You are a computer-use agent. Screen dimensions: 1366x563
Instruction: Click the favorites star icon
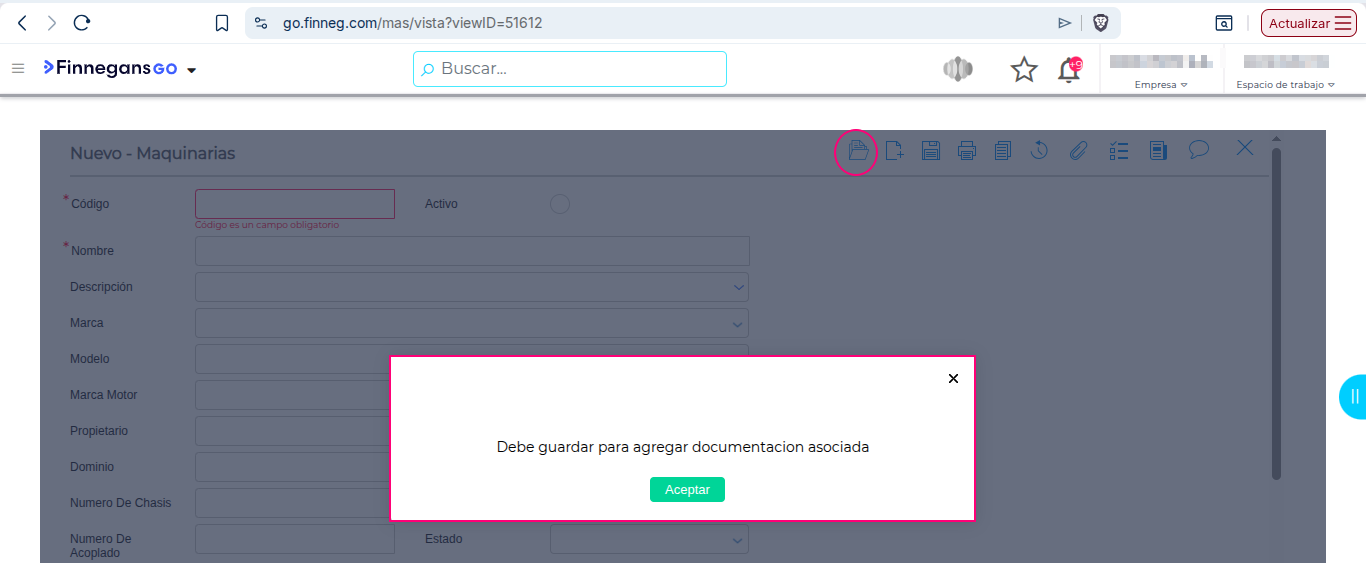tap(1024, 69)
